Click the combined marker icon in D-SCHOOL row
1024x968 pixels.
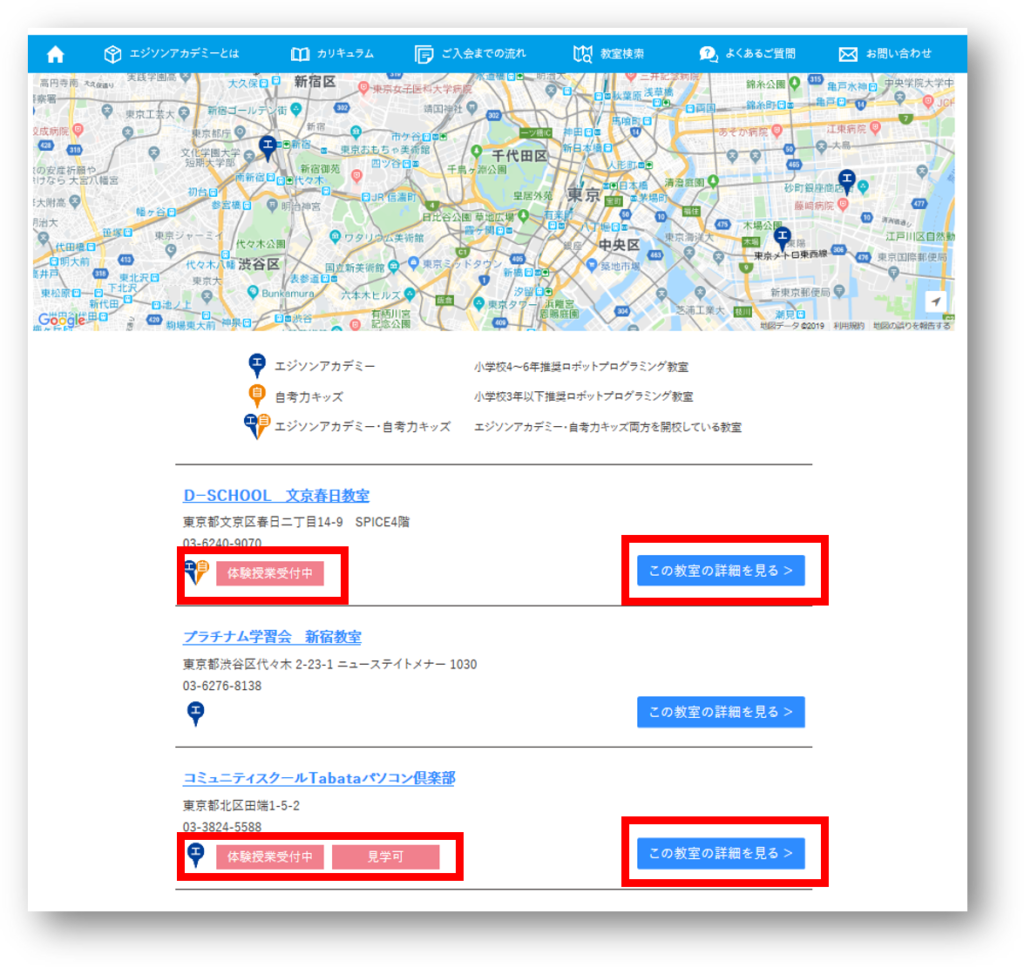(197, 572)
